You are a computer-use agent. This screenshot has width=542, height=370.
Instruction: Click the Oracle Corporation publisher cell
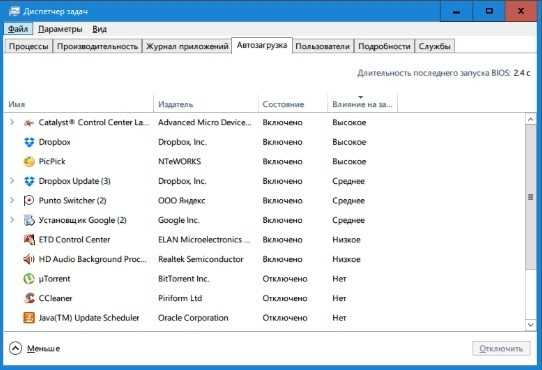pos(193,318)
